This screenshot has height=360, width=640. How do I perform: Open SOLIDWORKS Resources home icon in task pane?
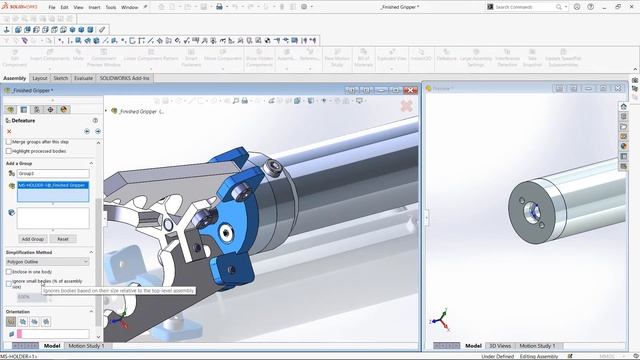pyautogui.click(x=623, y=107)
